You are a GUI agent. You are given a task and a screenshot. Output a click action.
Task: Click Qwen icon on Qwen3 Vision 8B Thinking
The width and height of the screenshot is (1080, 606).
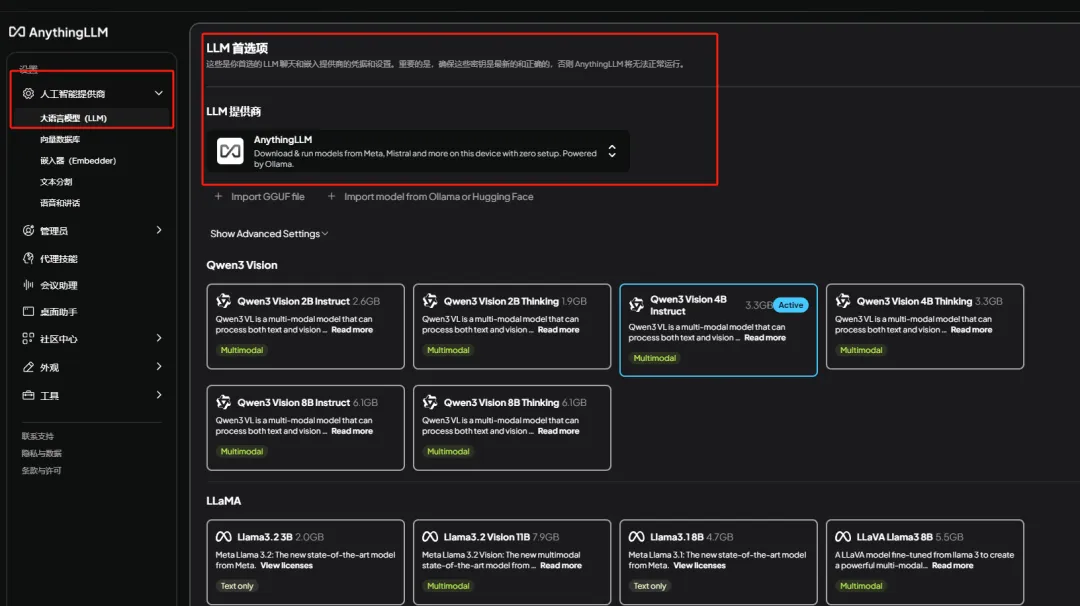point(430,402)
